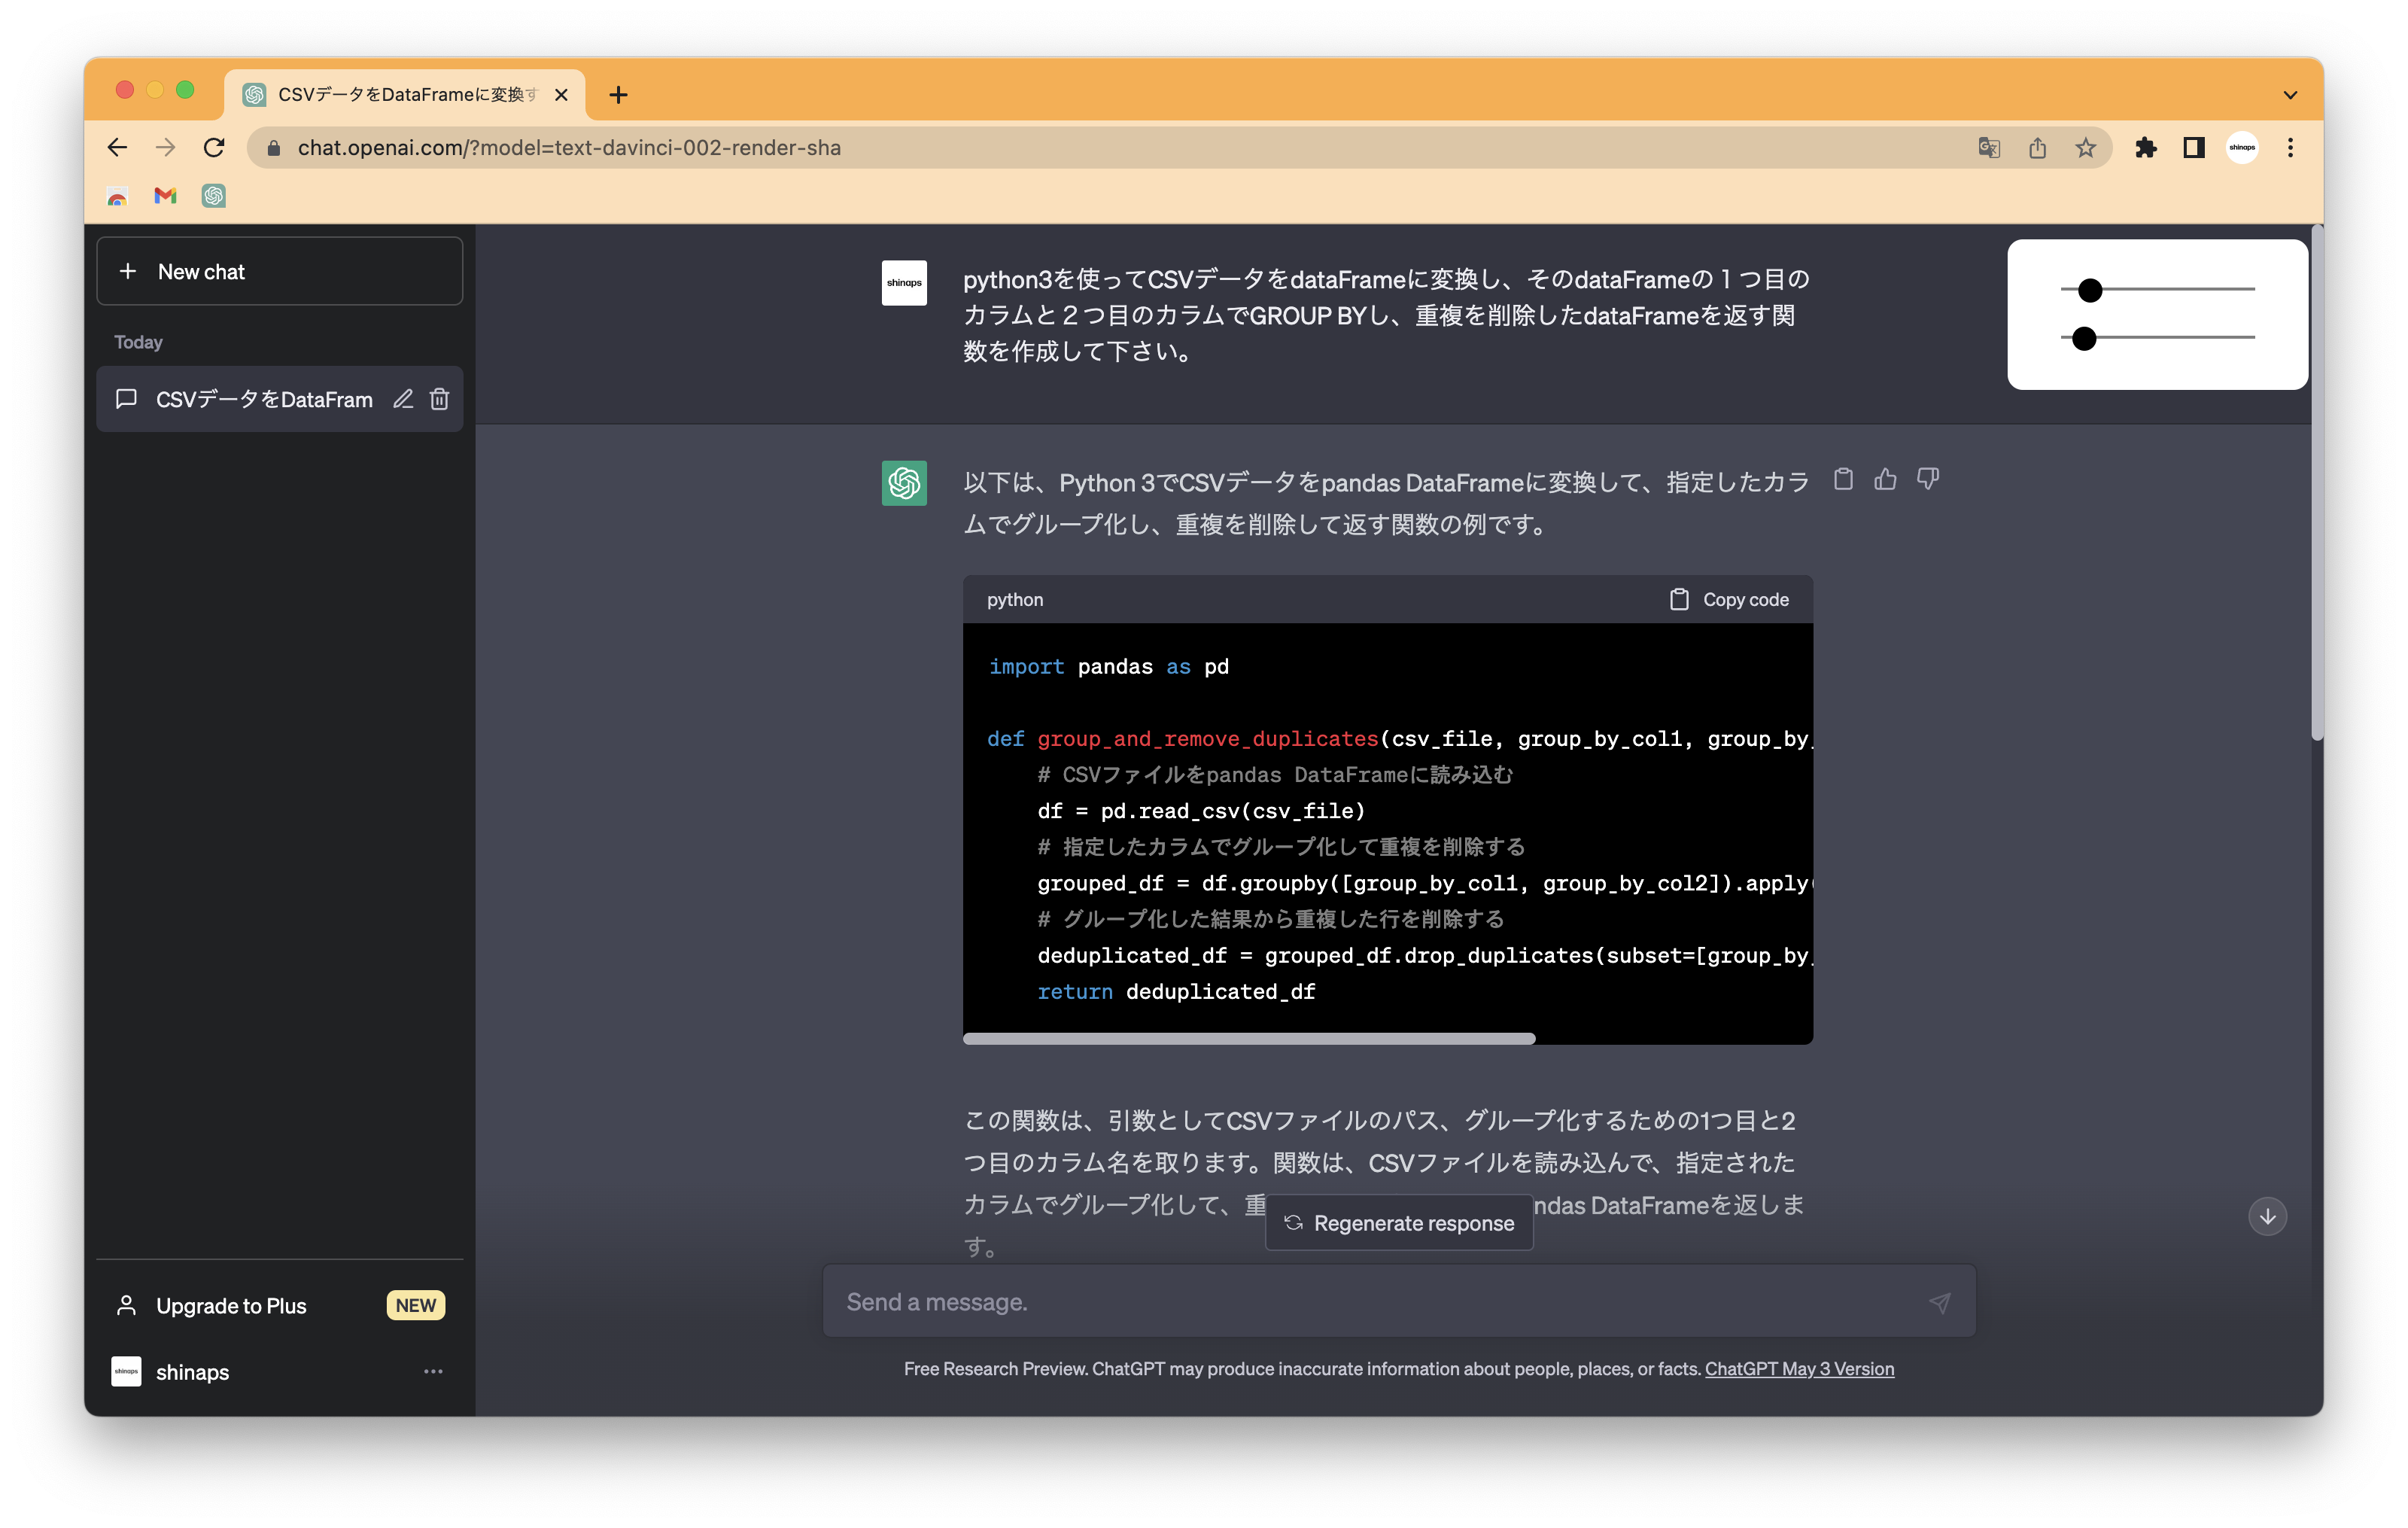This screenshot has height=1528, width=2408.
Task: Open the rainbow bookmark in bookmarks bar
Action: [117, 196]
